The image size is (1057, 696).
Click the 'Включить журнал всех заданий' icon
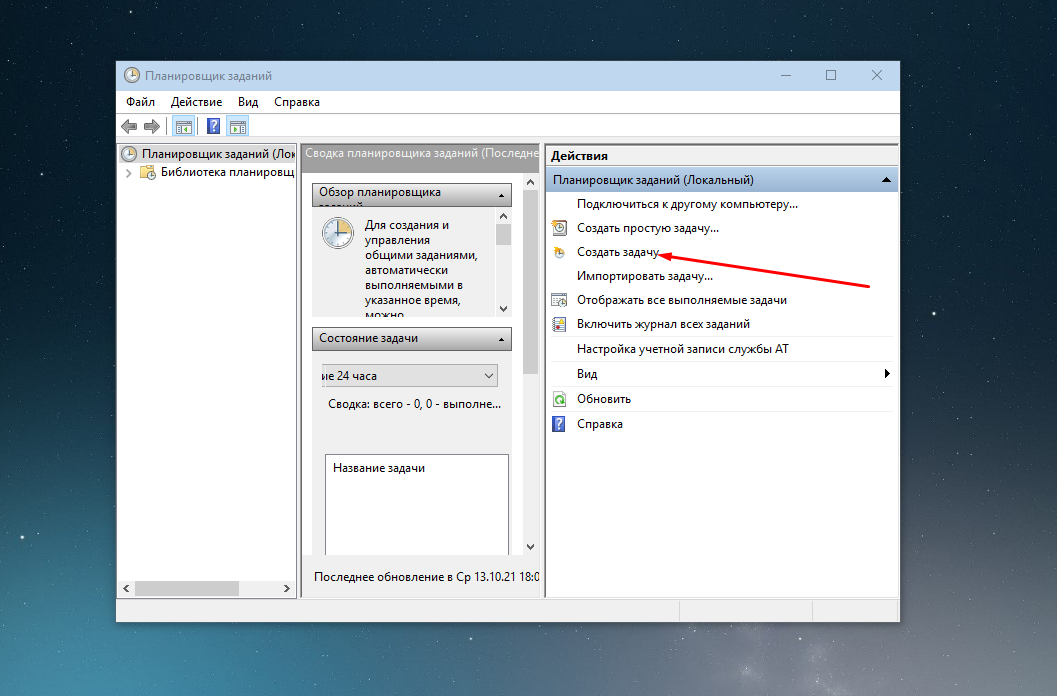pyautogui.click(x=559, y=324)
